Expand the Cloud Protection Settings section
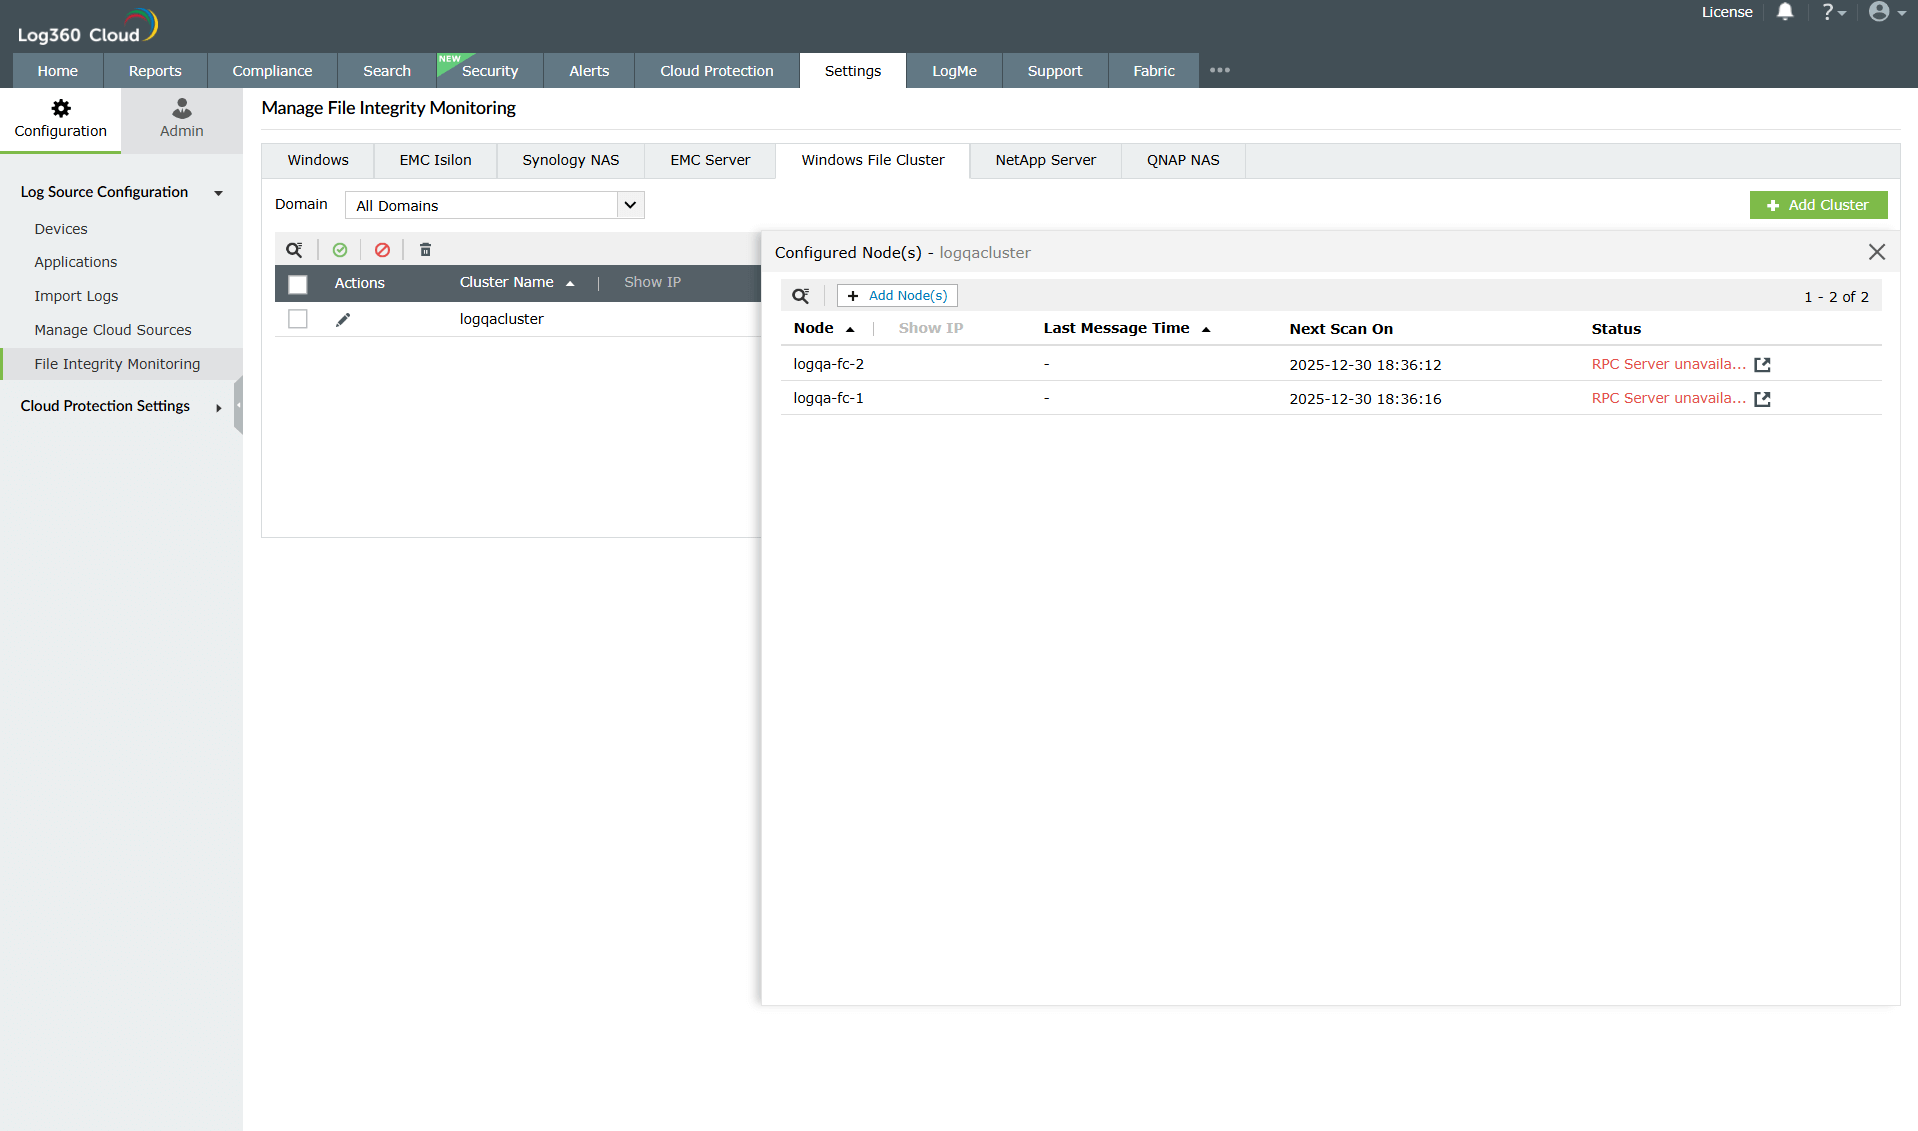The width and height of the screenshot is (1918, 1131). (x=218, y=407)
